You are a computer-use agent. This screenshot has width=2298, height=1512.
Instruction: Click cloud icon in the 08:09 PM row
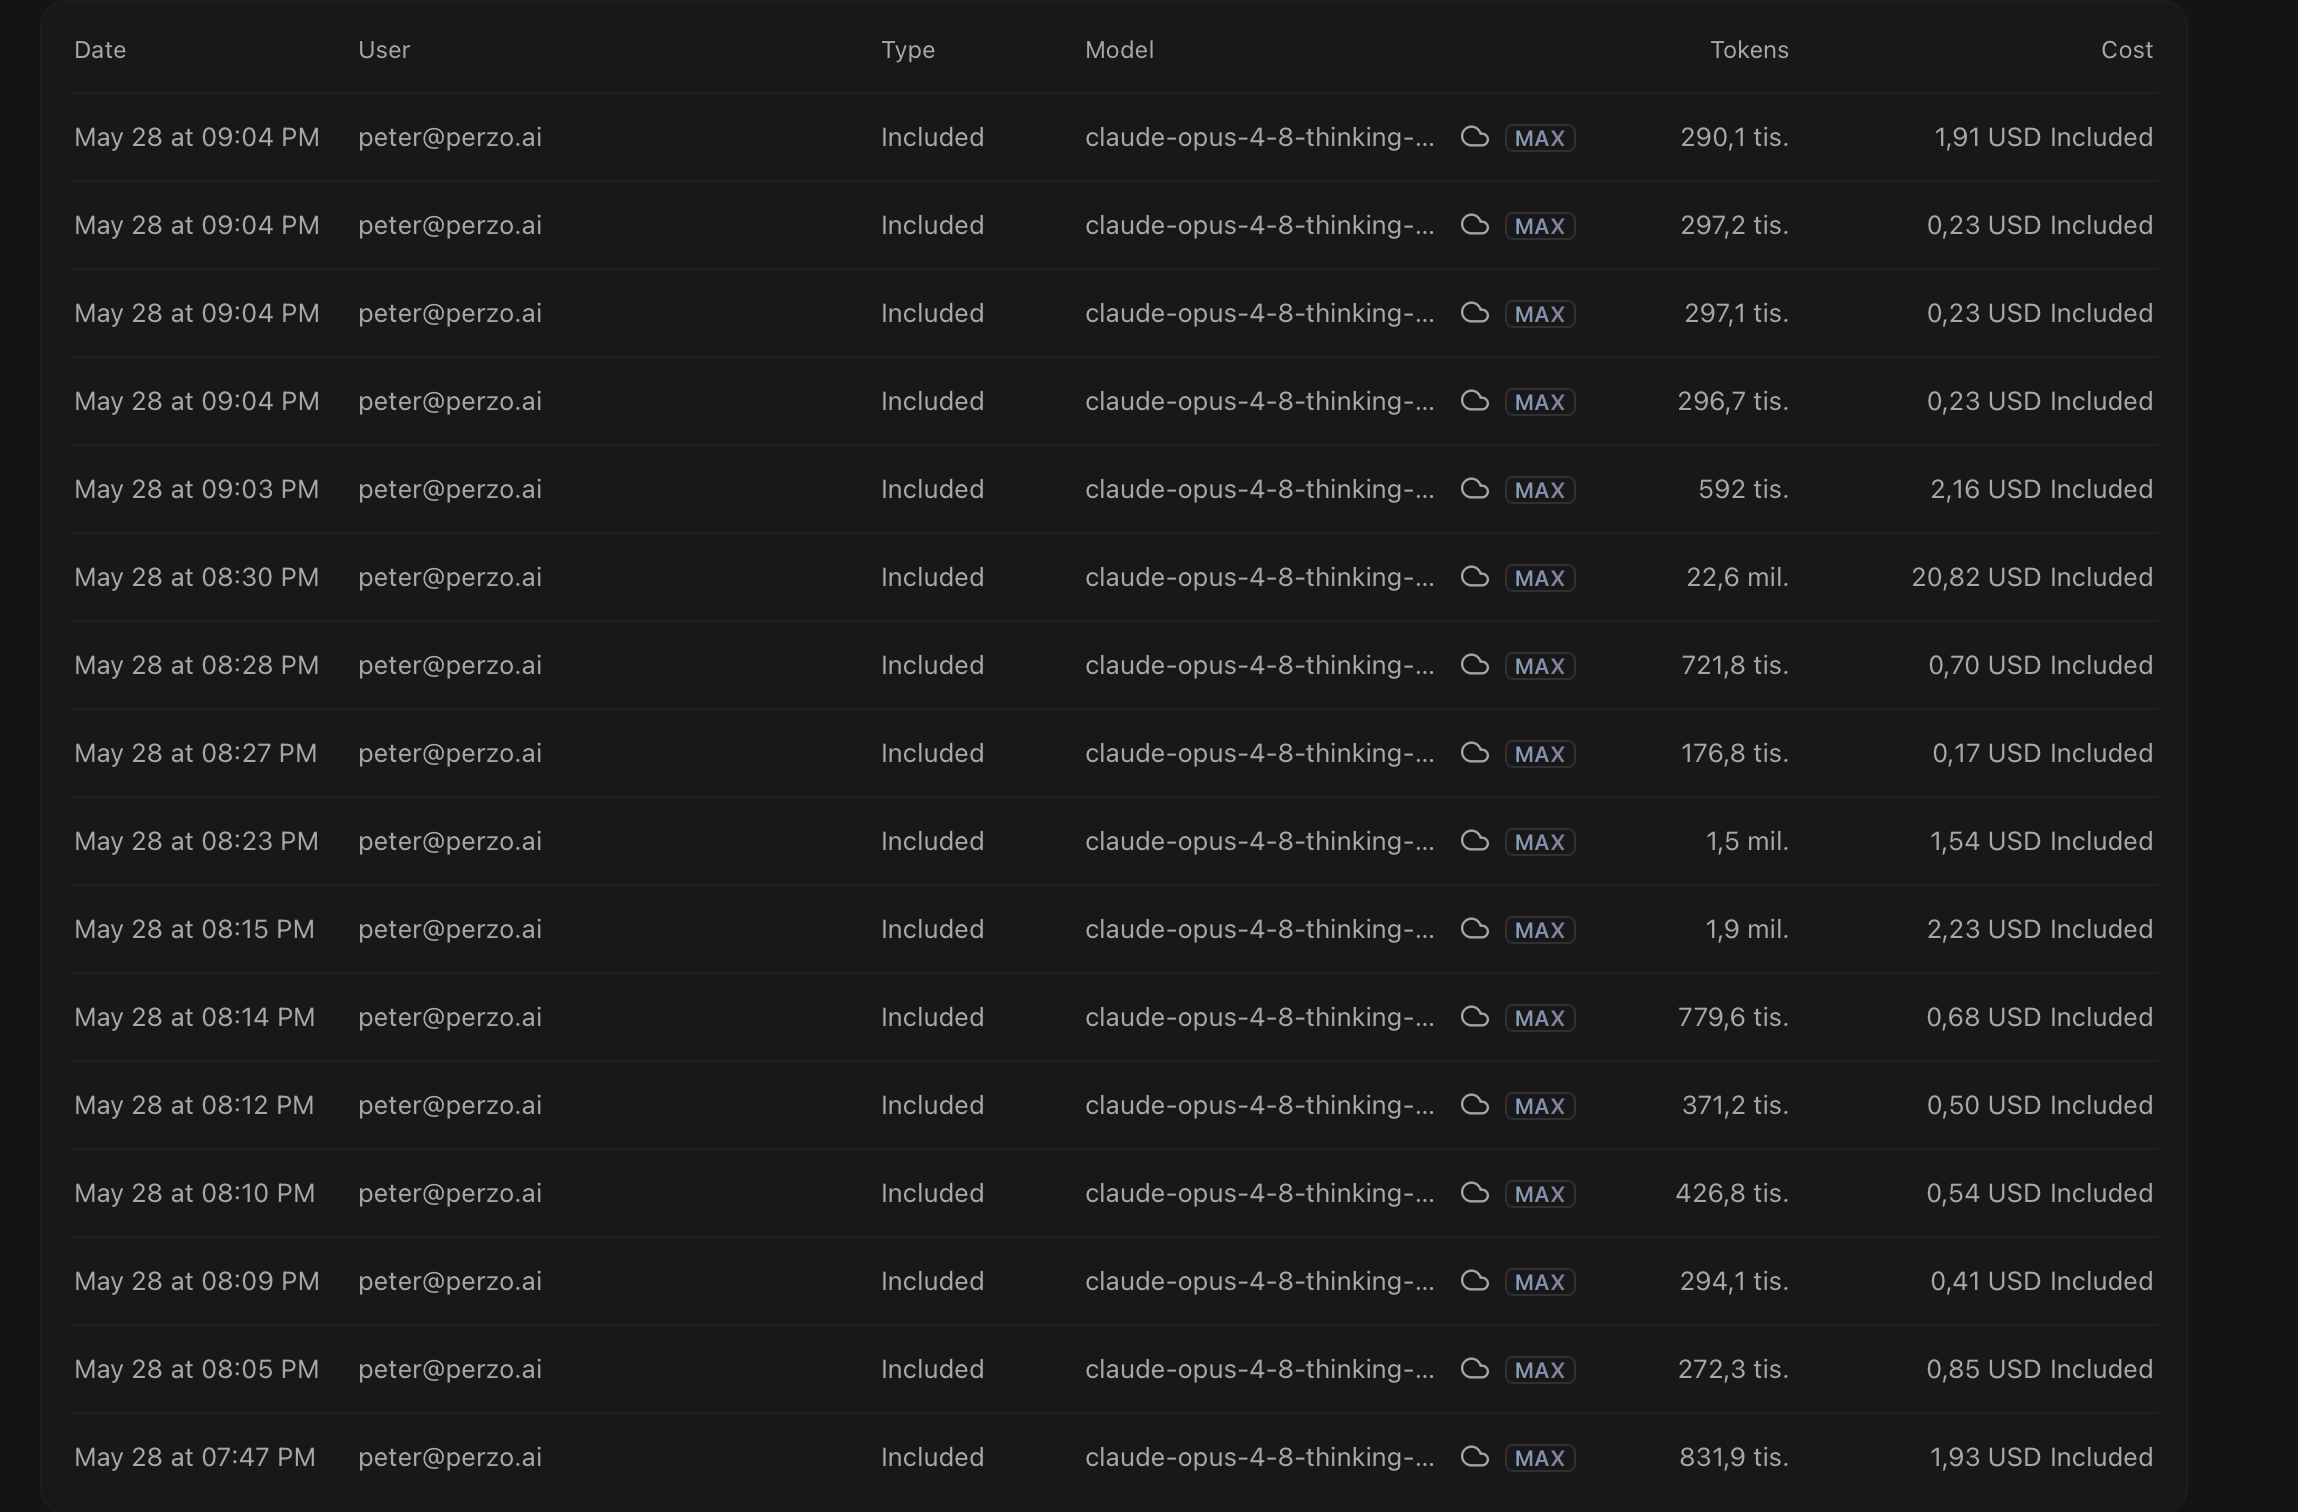point(1474,1281)
